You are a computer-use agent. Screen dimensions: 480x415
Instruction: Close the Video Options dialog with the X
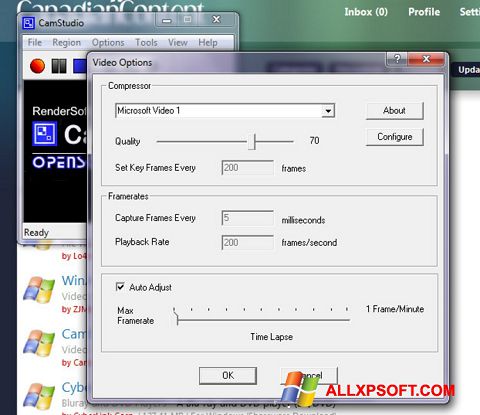point(426,59)
